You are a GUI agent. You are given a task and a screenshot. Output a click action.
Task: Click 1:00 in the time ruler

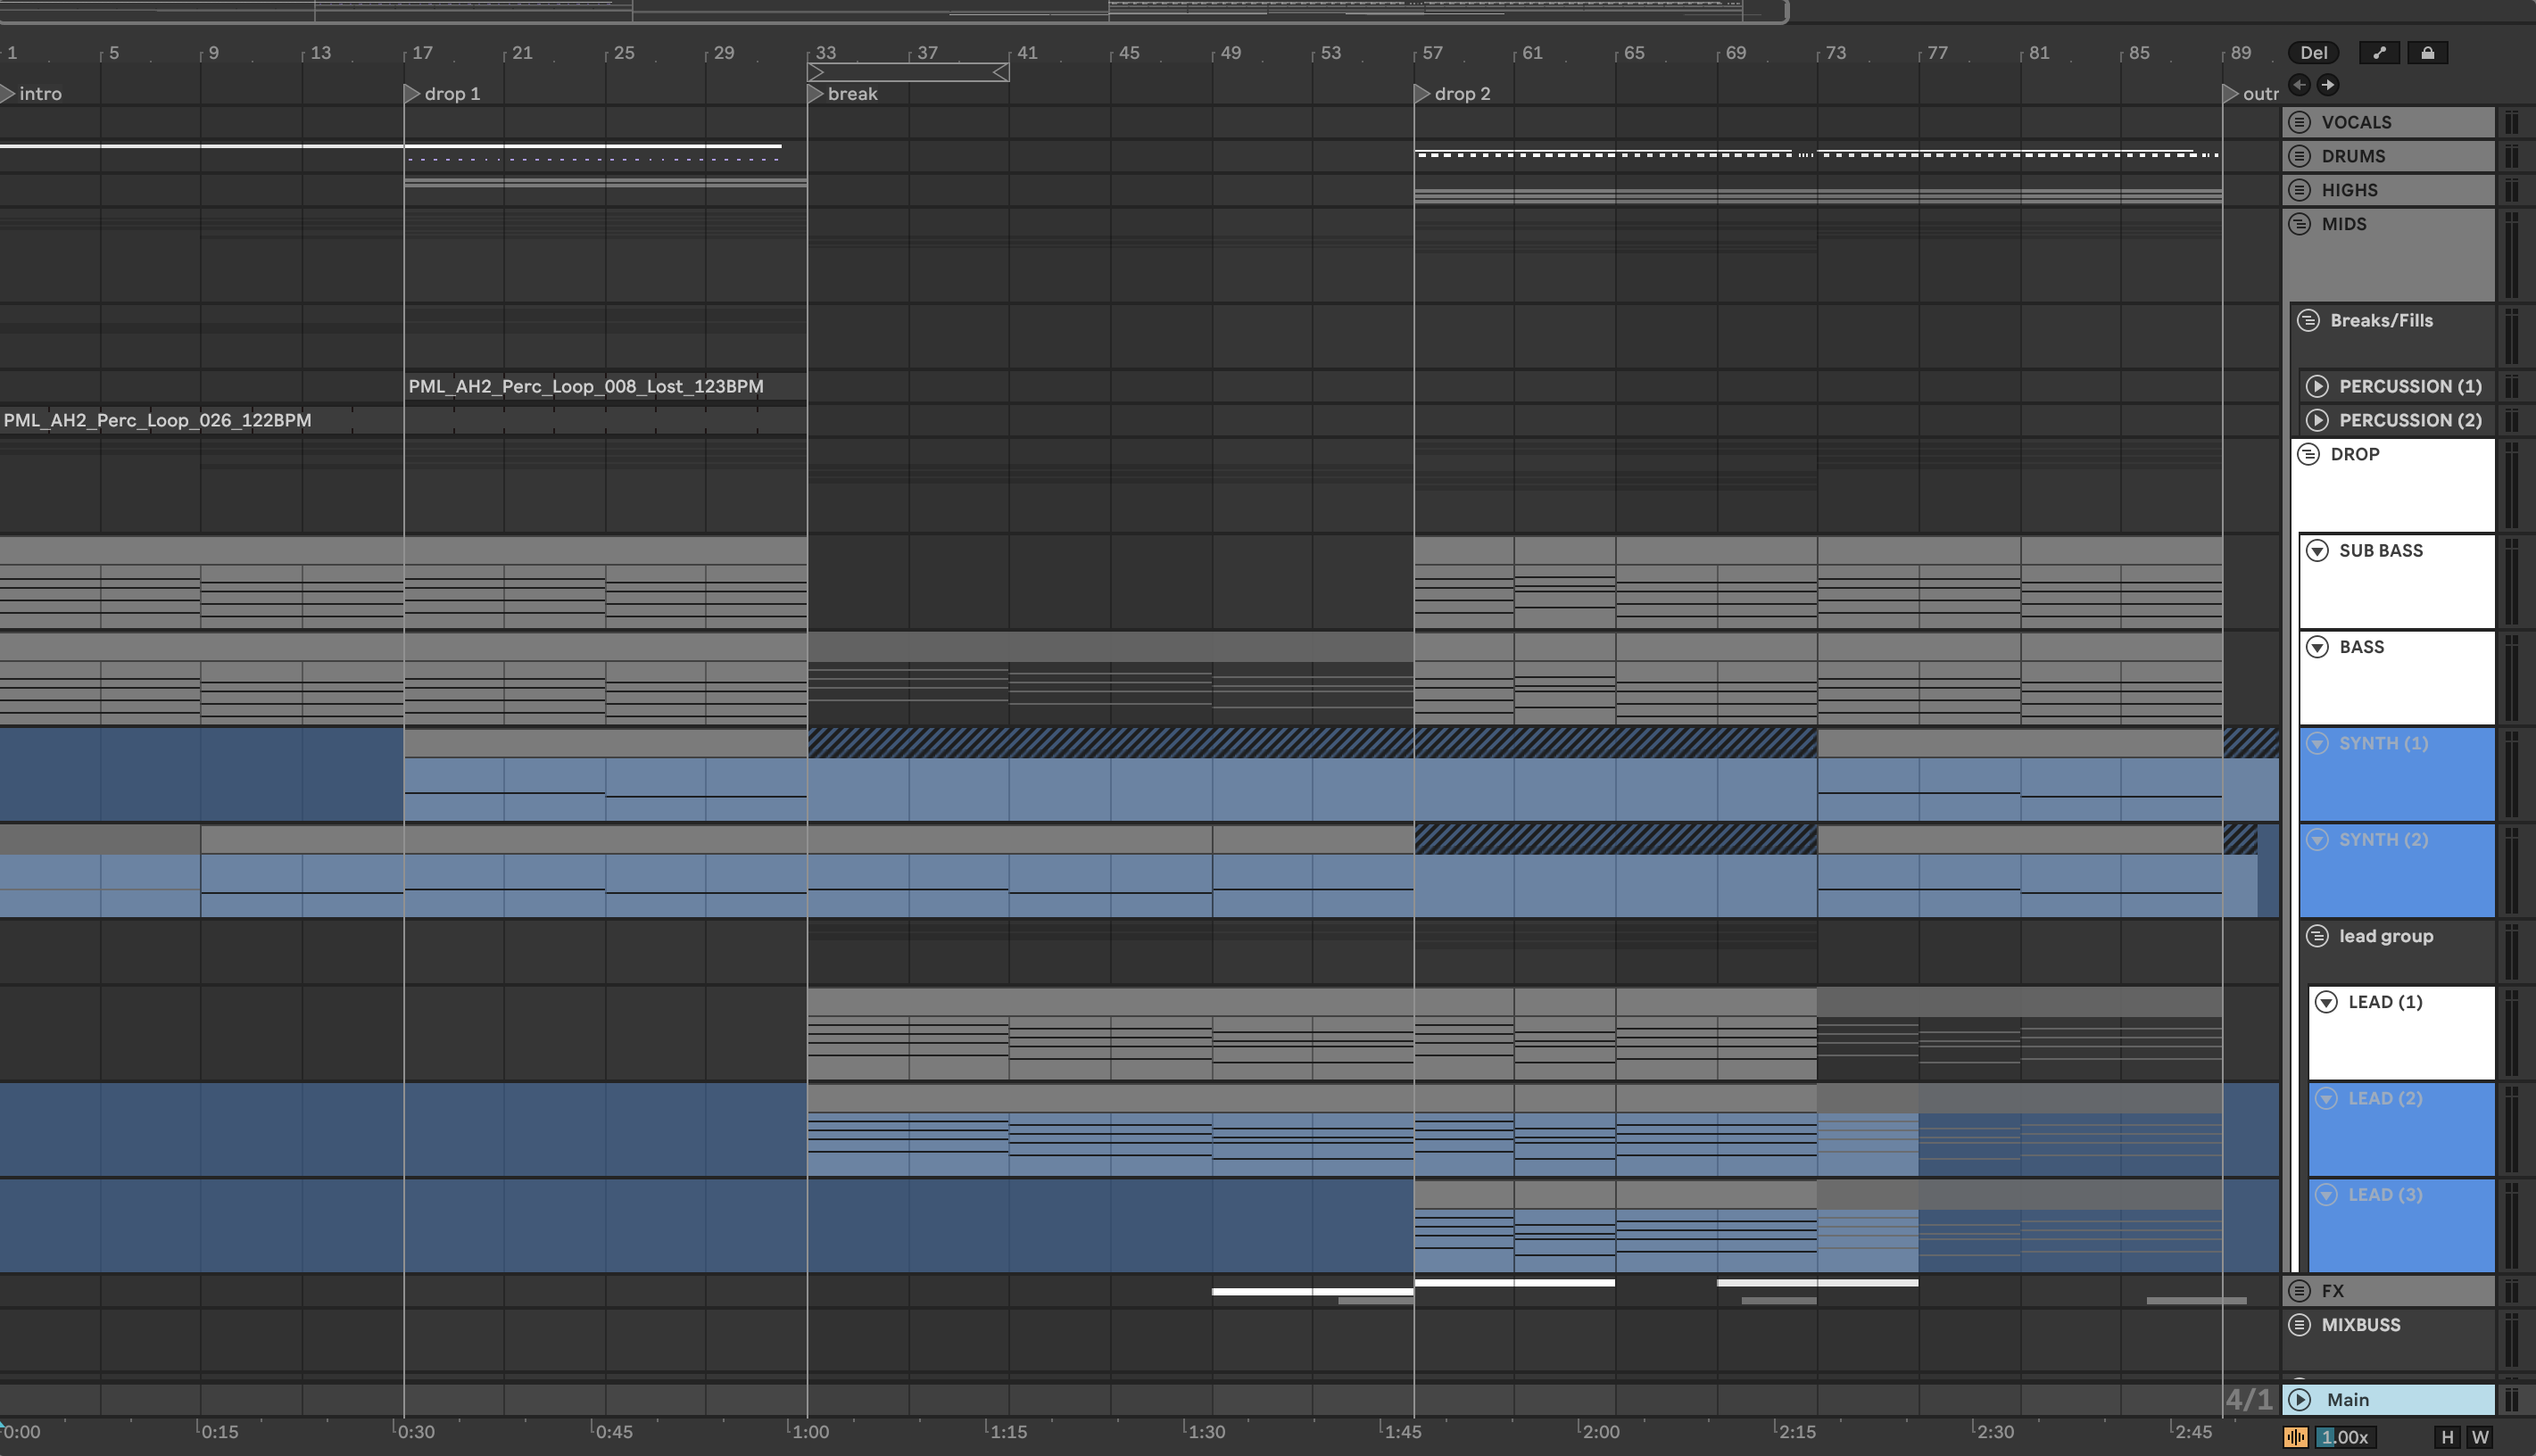(x=810, y=1432)
